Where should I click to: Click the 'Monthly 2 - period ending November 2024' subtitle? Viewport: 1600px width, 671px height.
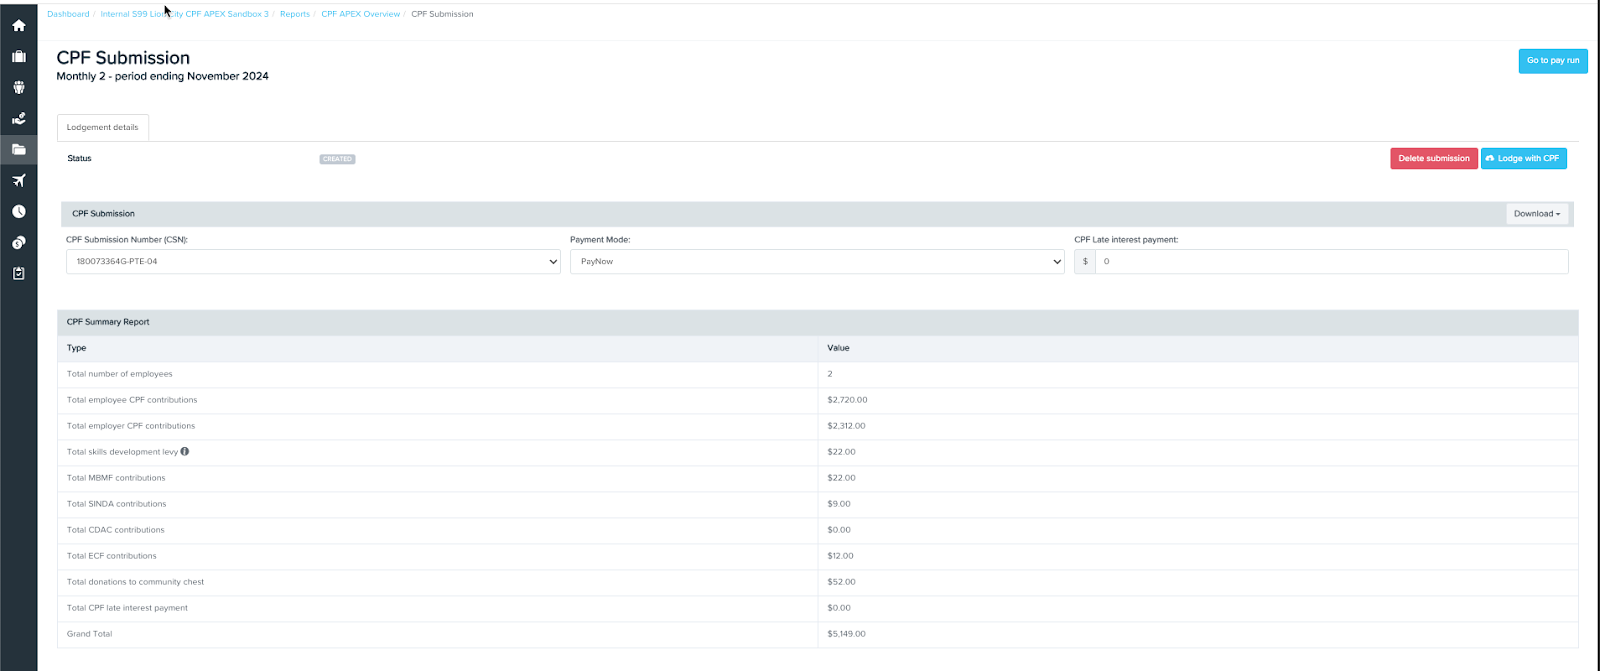[x=162, y=76]
